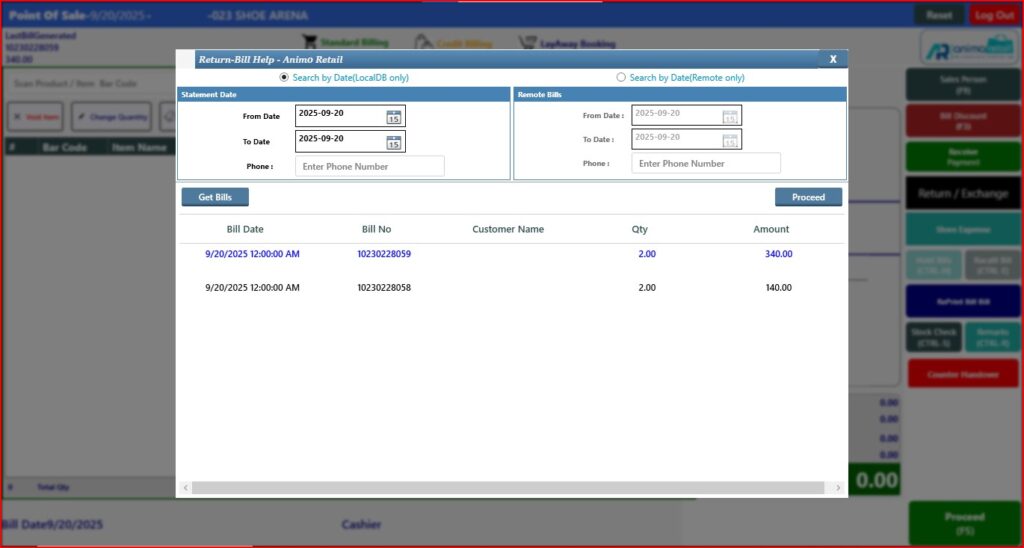Focus the Statement Date phone number field
Image resolution: width=1024 pixels, height=548 pixels.
pos(369,166)
